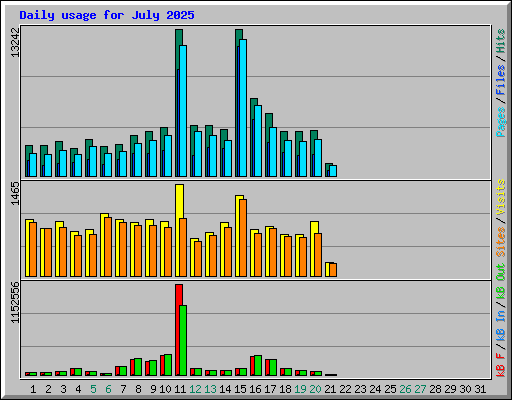The width and height of the screenshot is (512, 400).
Task: Click the green weekend day 20 label
Action: [315, 389]
